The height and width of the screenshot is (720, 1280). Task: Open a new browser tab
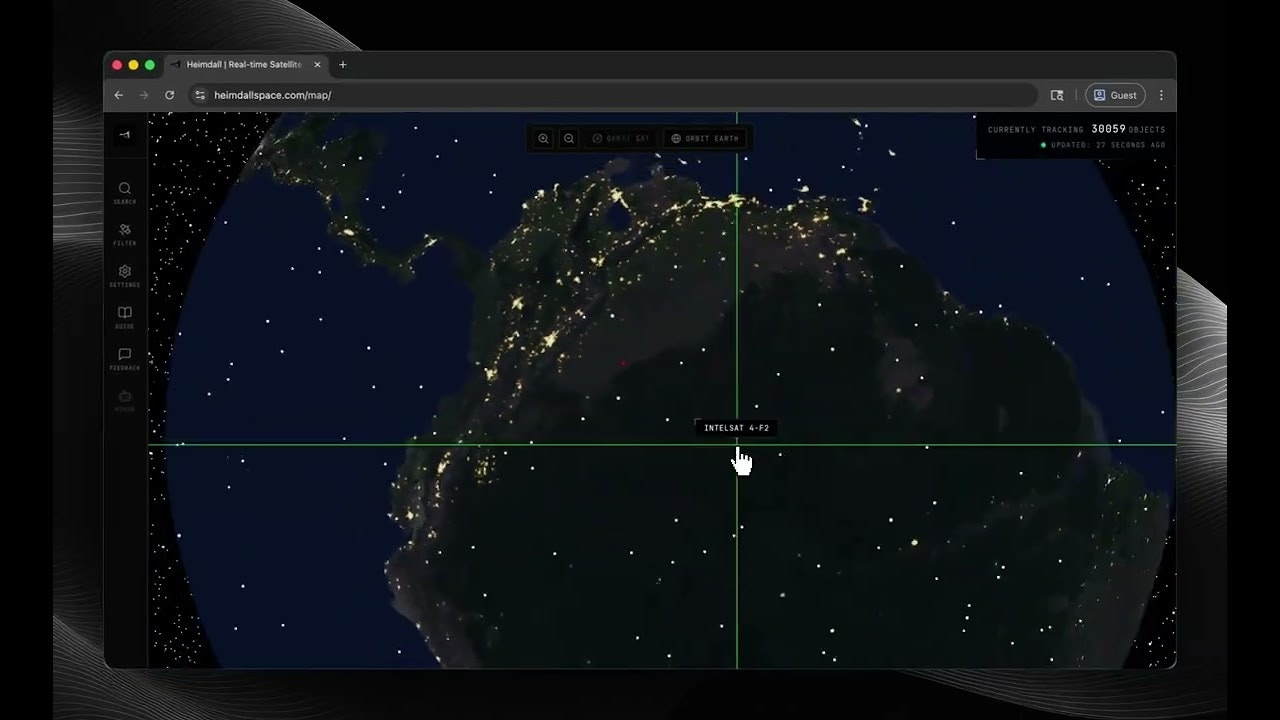tap(343, 65)
